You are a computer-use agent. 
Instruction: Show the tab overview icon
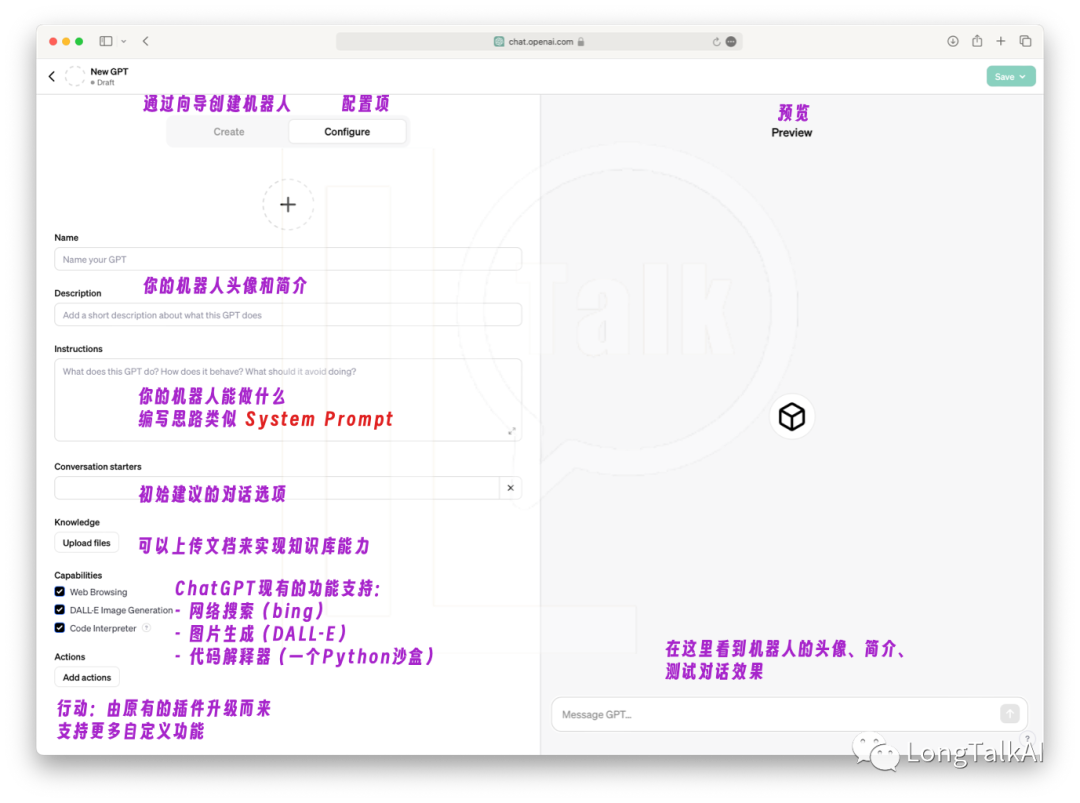pyautogui.click(x=1026, y=41)
